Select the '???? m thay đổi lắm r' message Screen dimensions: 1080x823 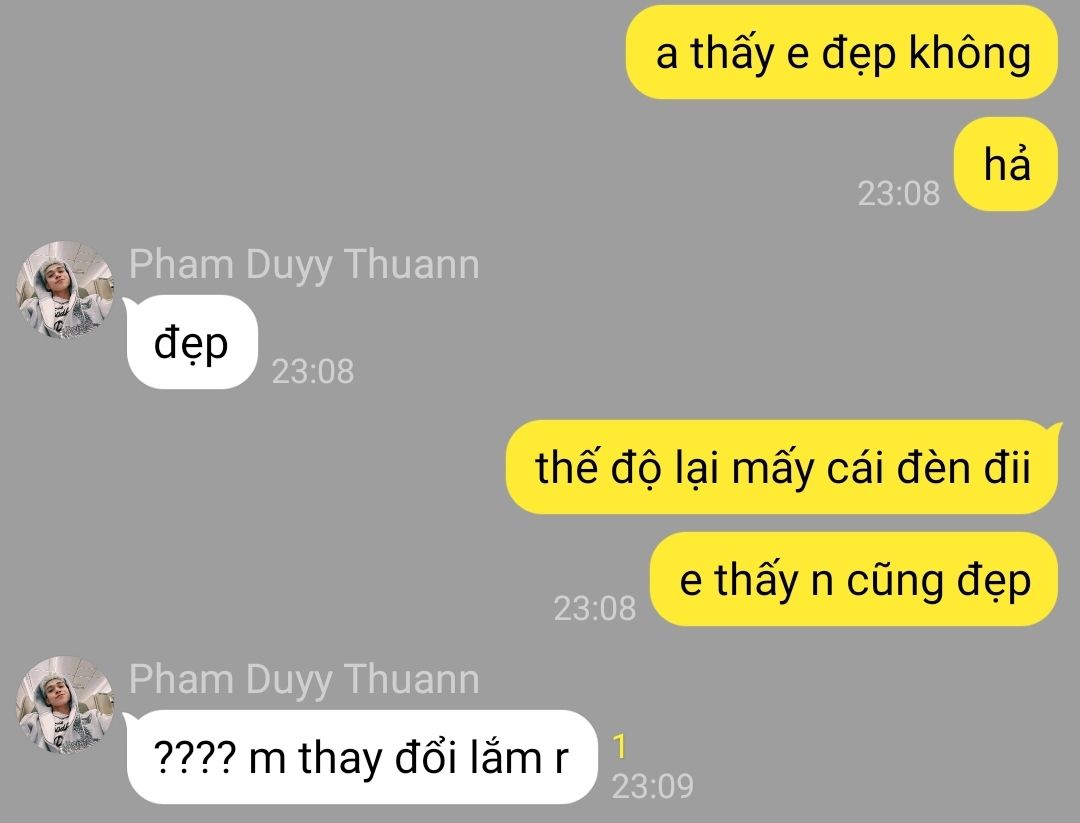[360, 756]
